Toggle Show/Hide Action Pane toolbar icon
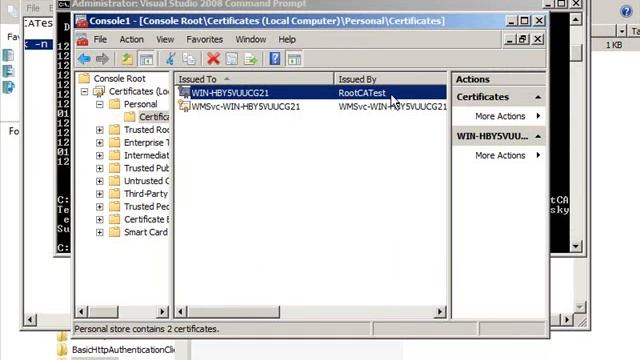This screenshot has width=640, height=360. (x=294, y=59)
